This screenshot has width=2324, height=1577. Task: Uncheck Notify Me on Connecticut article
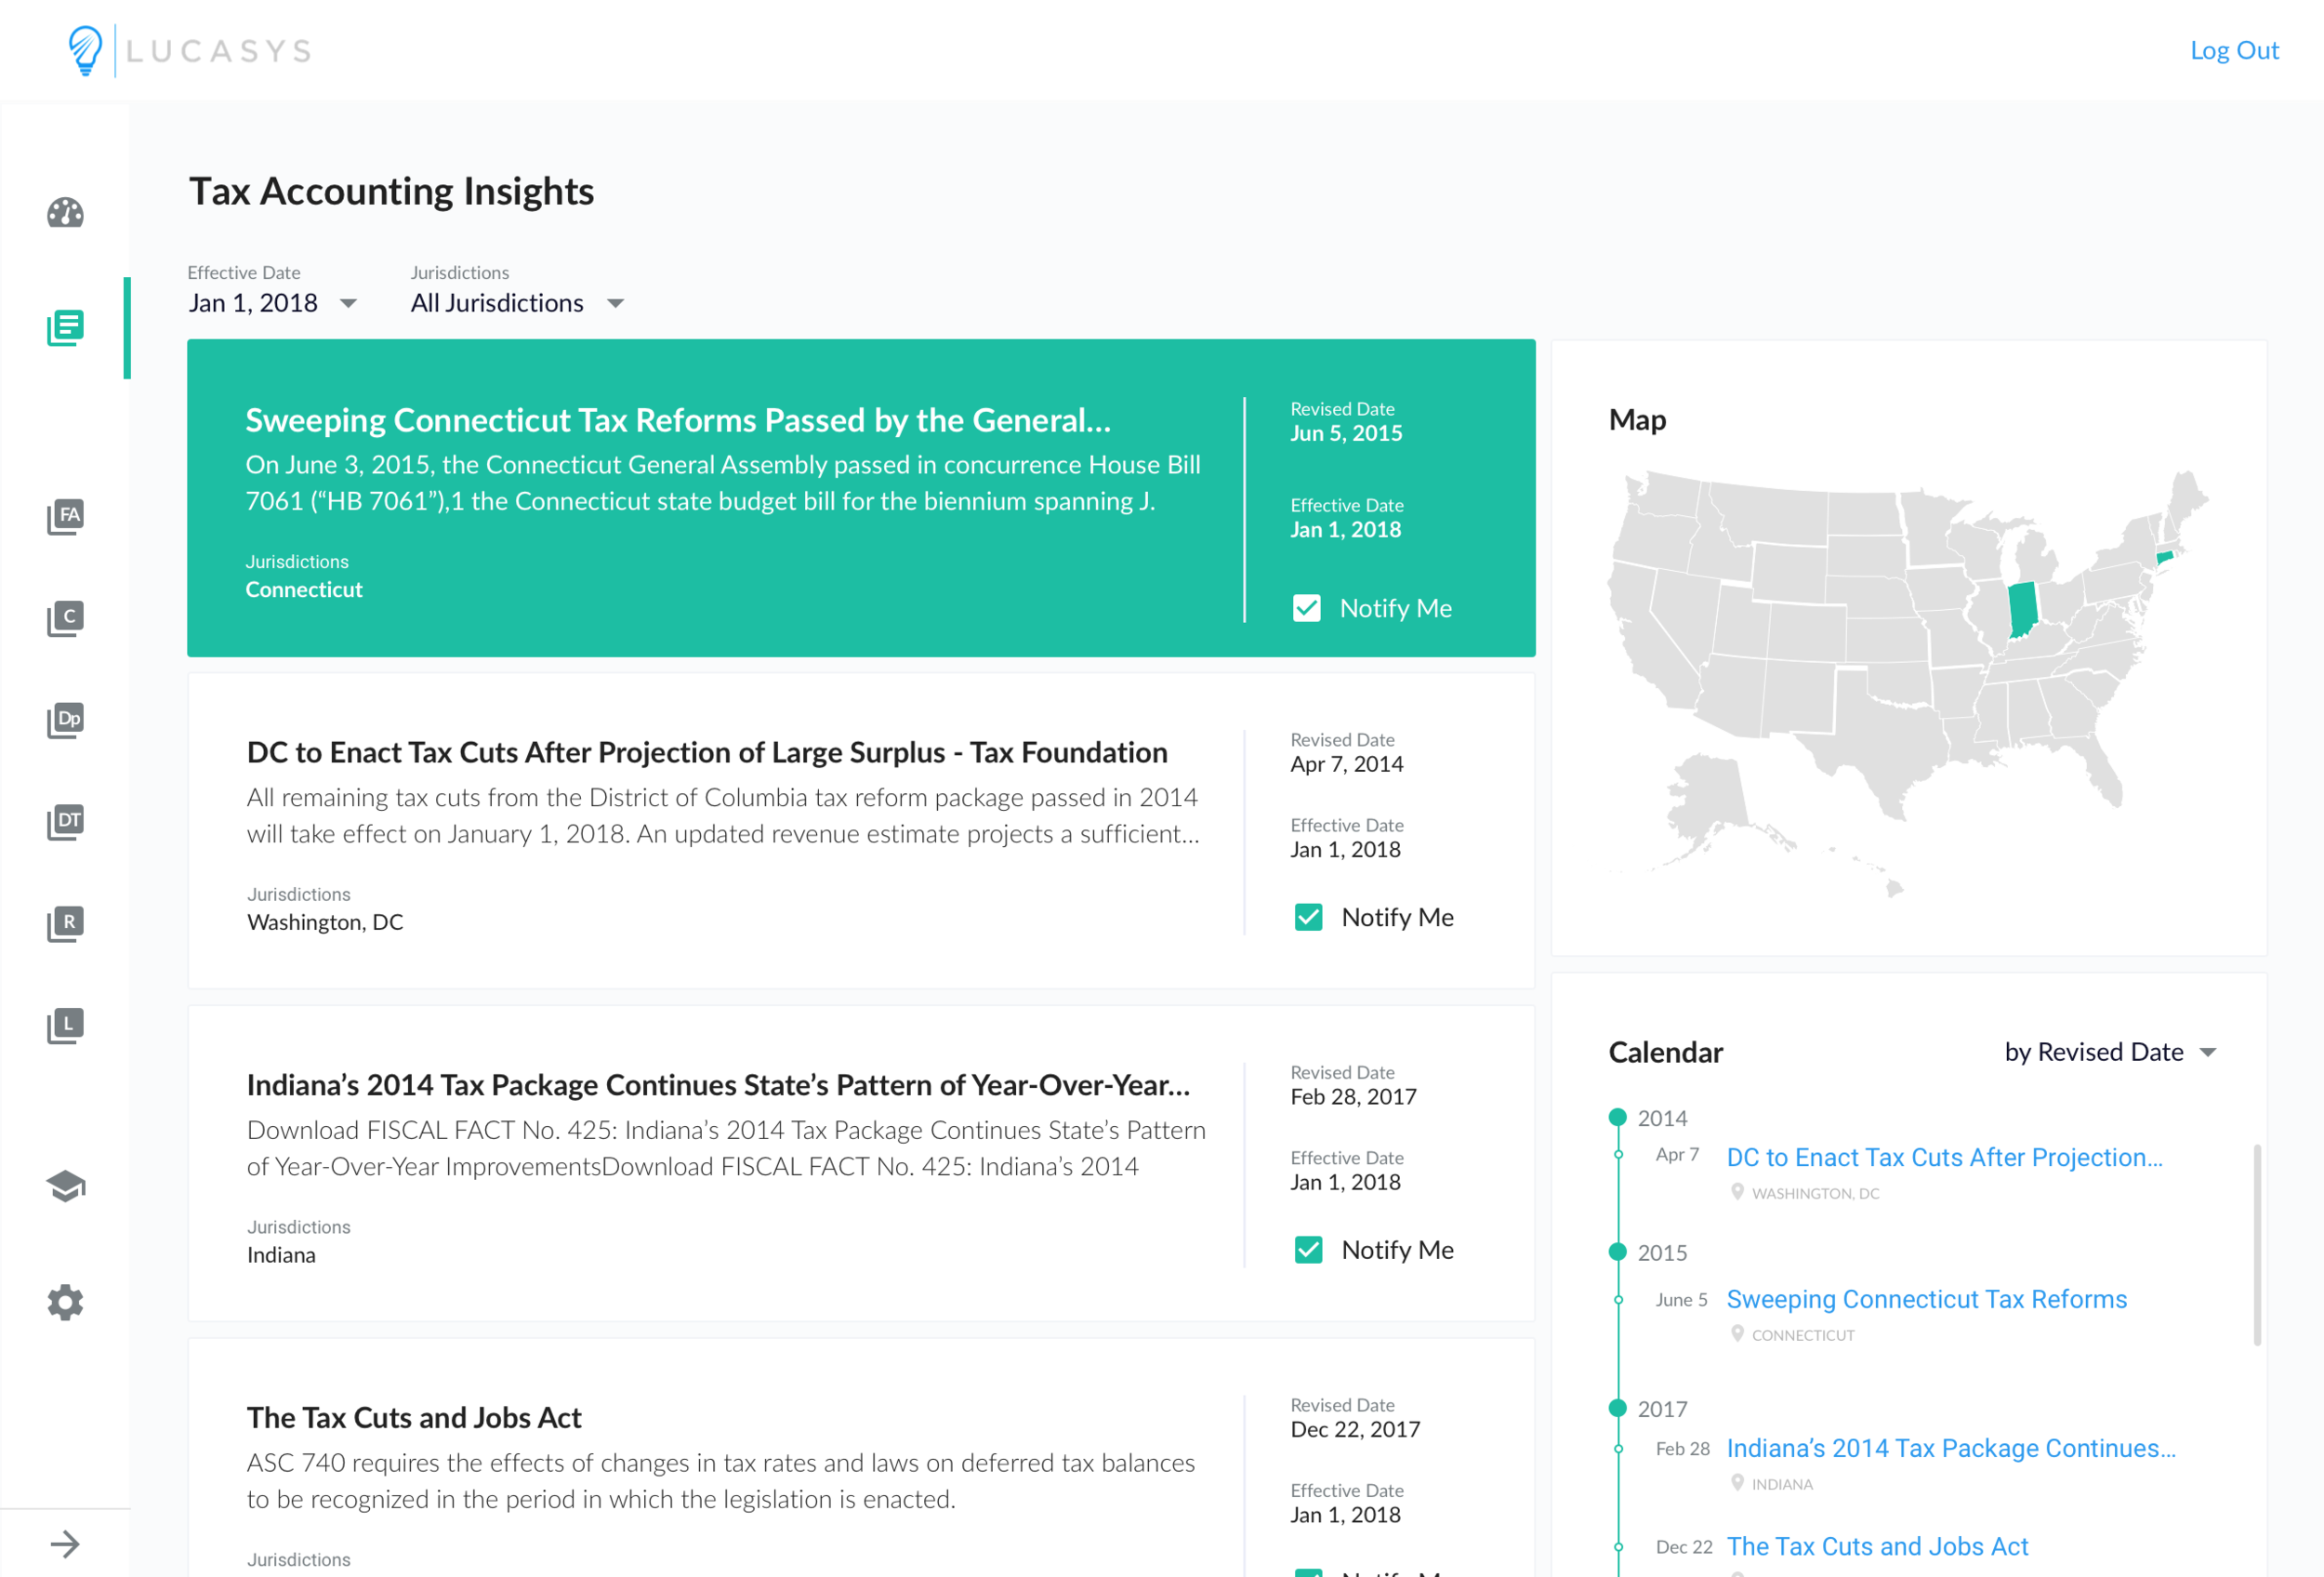(x=1307, y=608)
